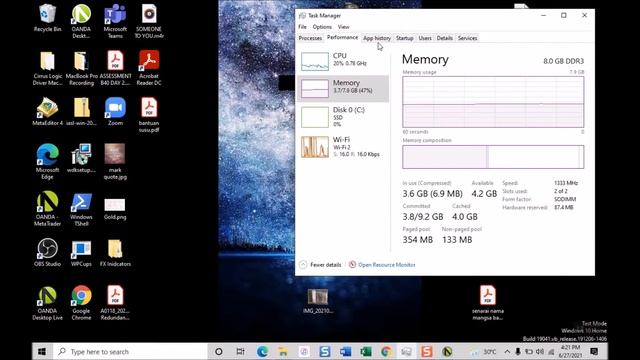Click the Memory composition bar
This screenshot has width=640, height=360.
pos(493,157)
